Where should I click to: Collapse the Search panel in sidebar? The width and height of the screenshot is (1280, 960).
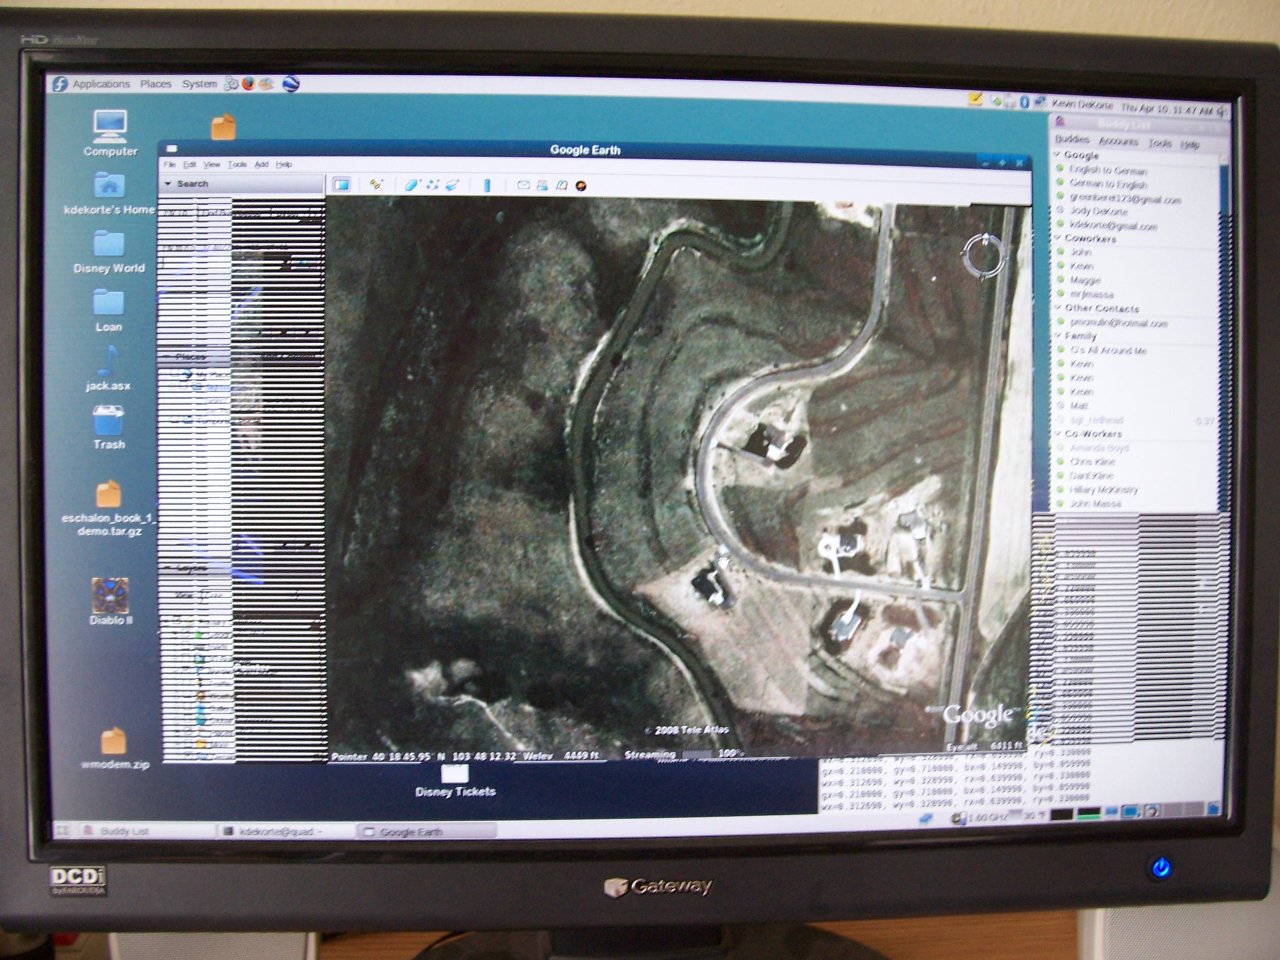point(168,184)
